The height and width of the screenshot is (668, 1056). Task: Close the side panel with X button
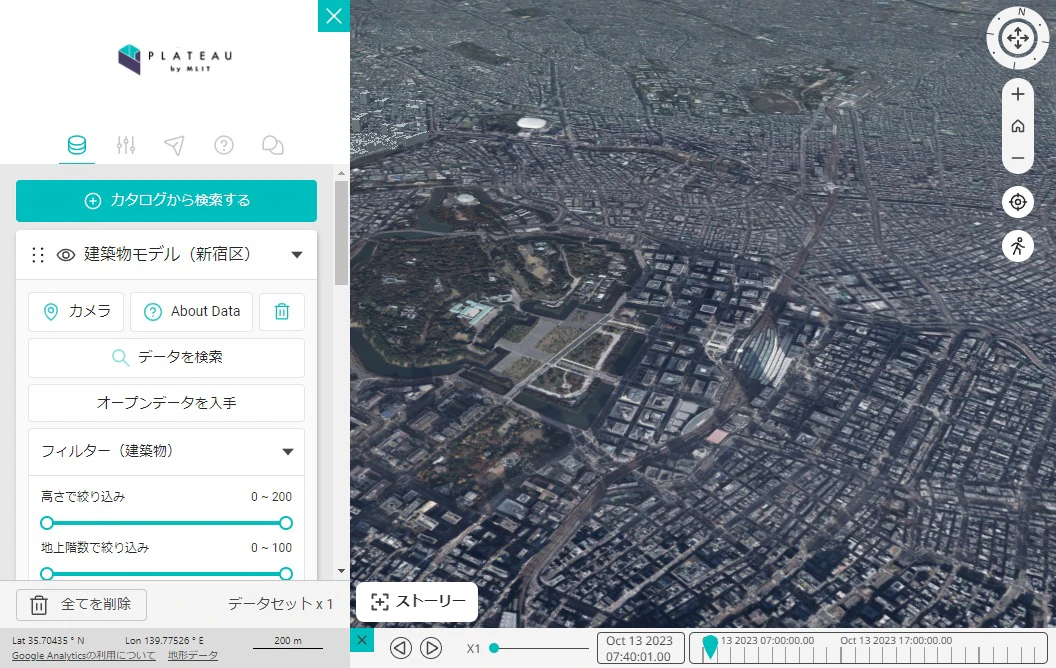tap(333, 15)
